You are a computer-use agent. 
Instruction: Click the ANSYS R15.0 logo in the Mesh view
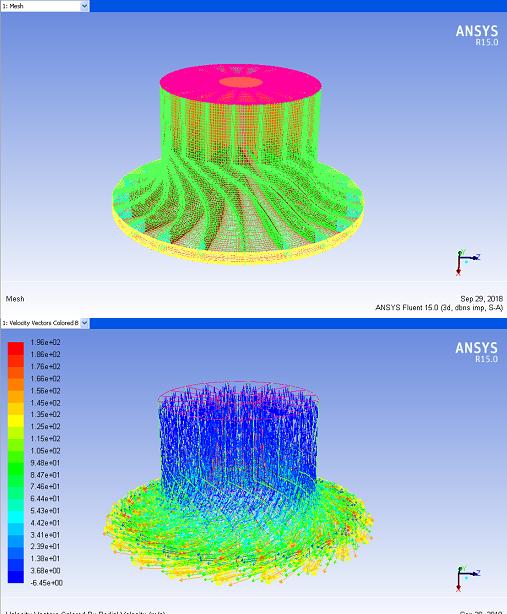477,35
